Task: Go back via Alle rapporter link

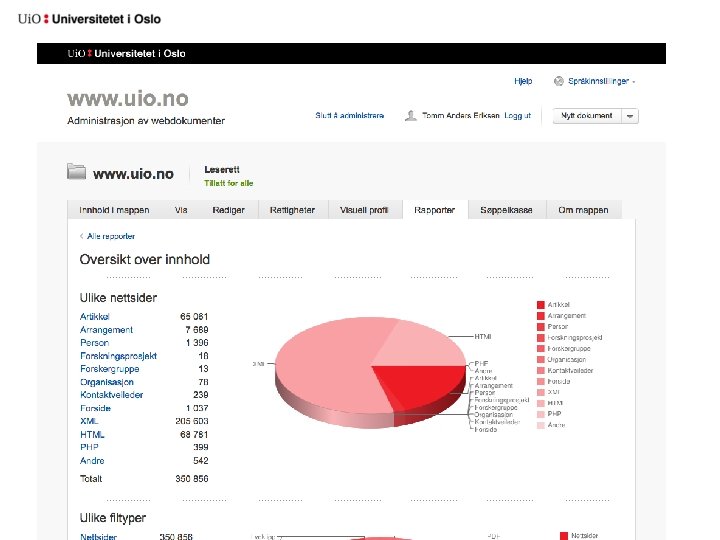Action: 111,236
